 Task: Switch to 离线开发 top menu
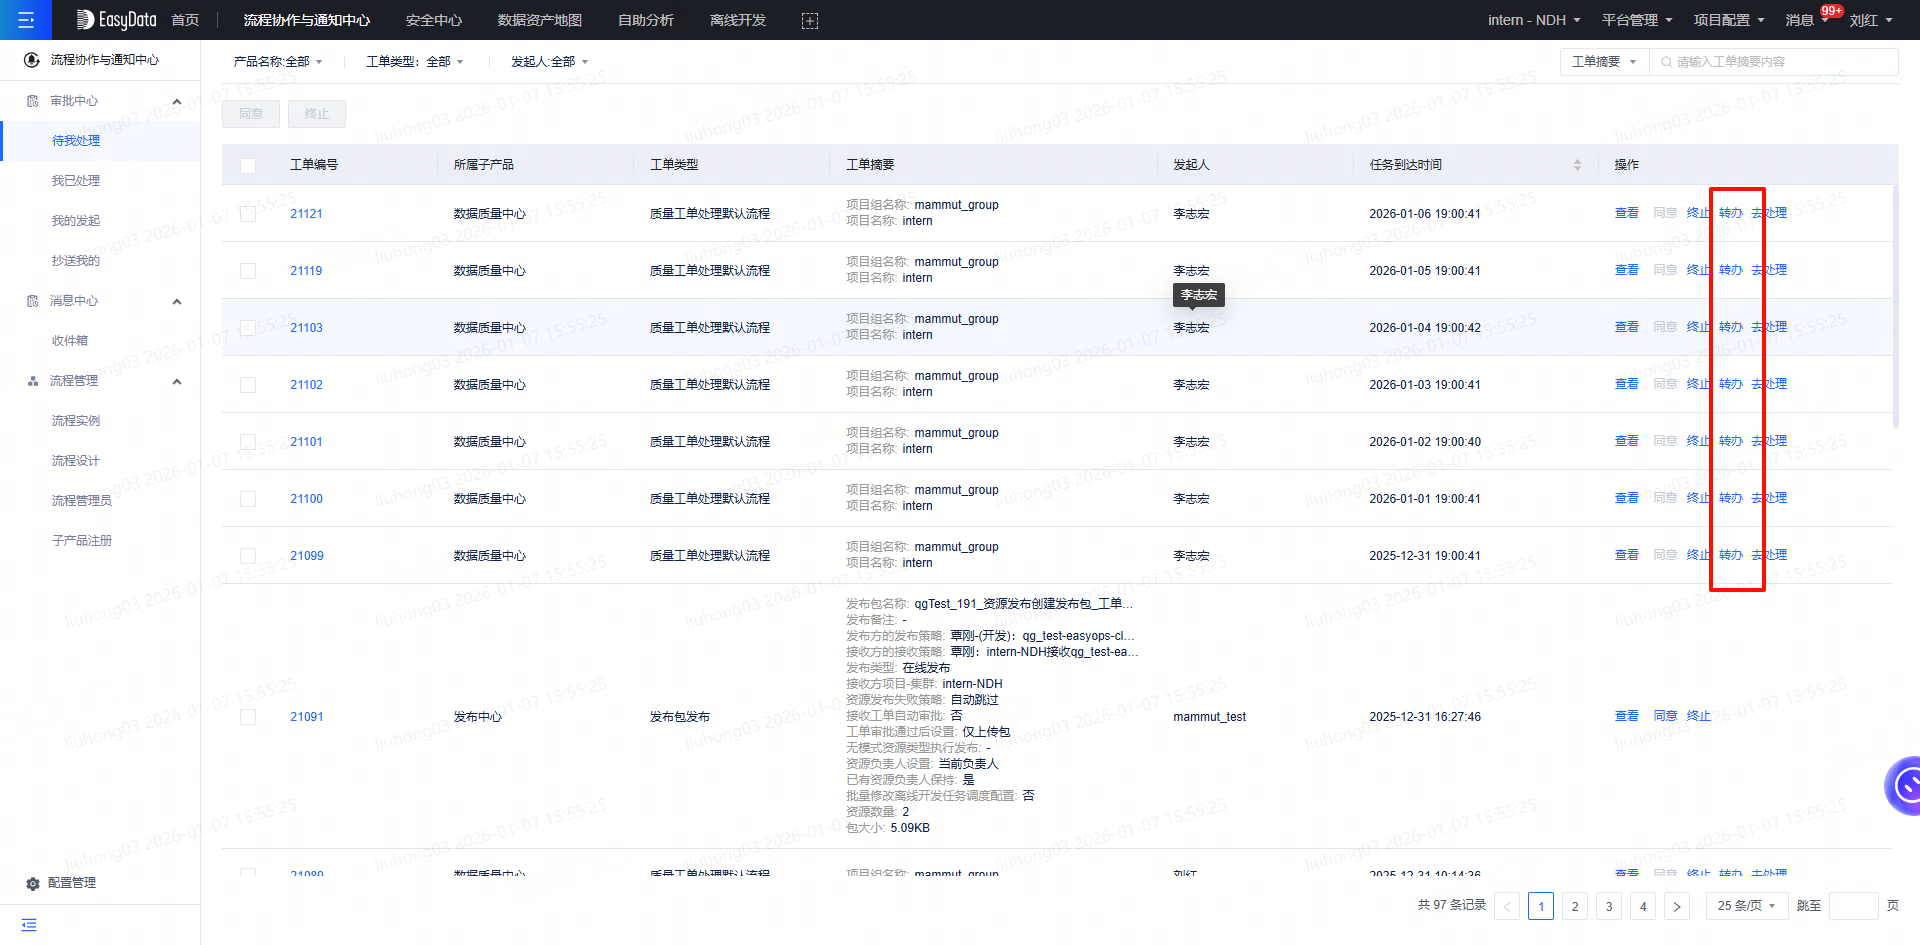(738, 20)
